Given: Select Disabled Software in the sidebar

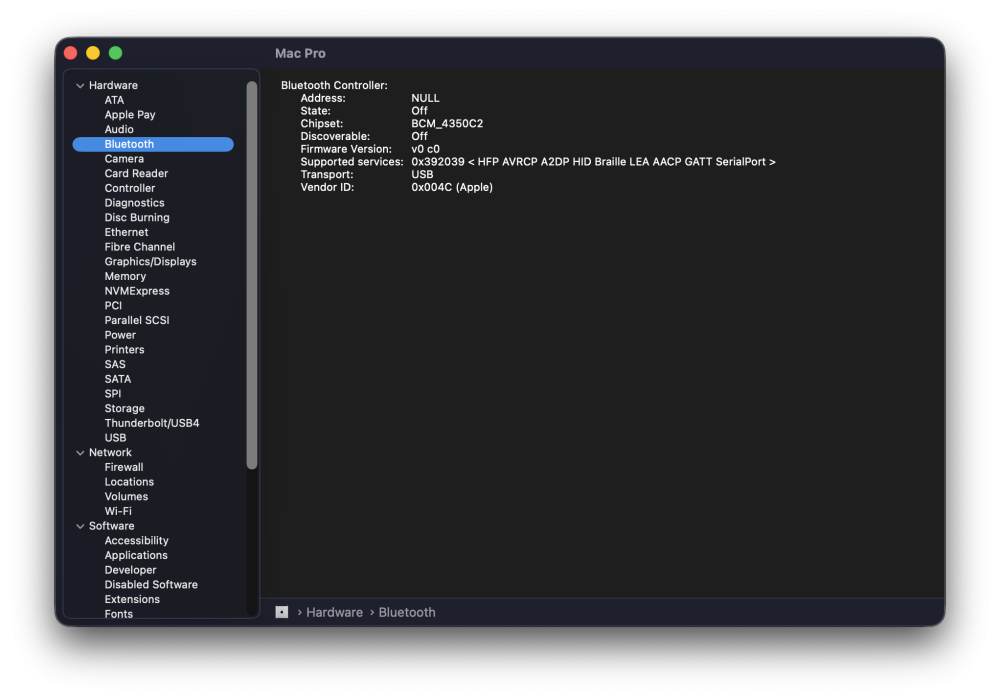Looking at the screenshot, I should [151, 584].
